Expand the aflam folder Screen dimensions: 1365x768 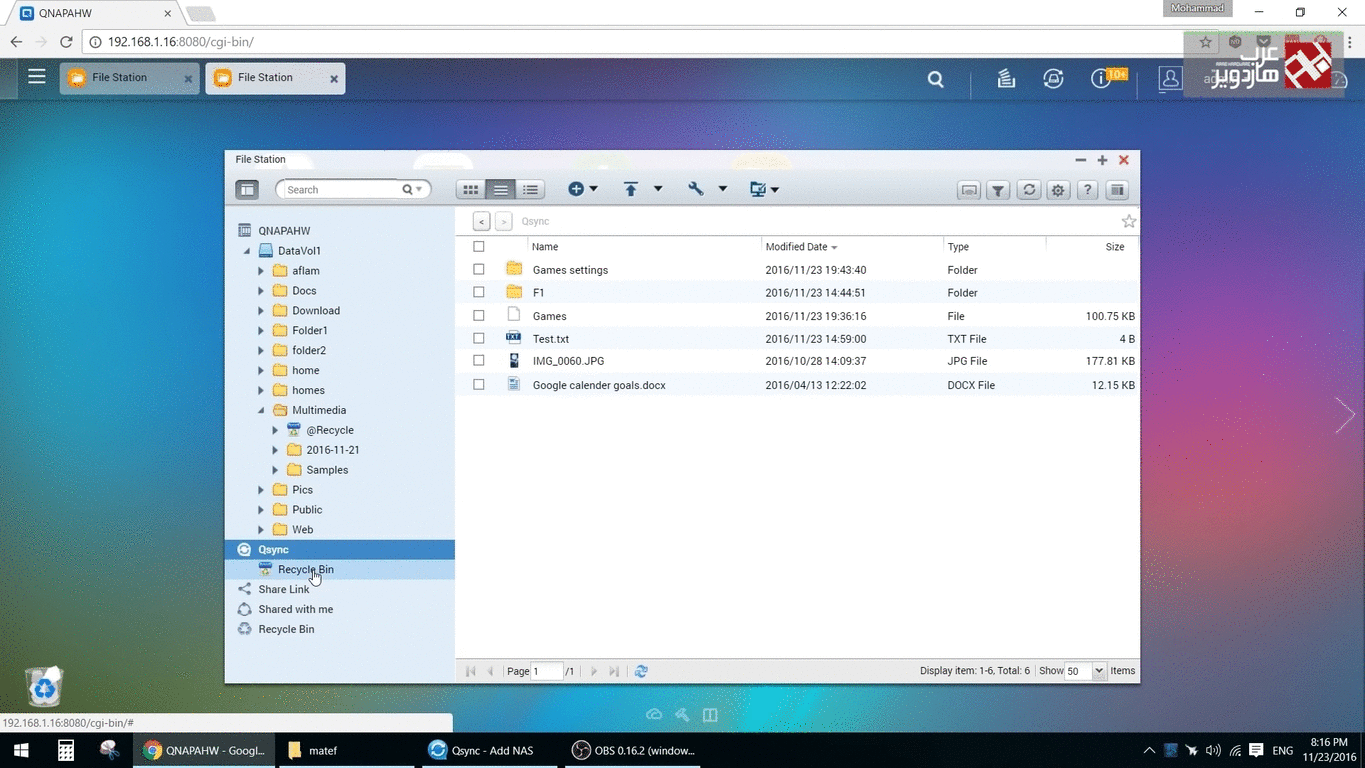pos(261,271)
